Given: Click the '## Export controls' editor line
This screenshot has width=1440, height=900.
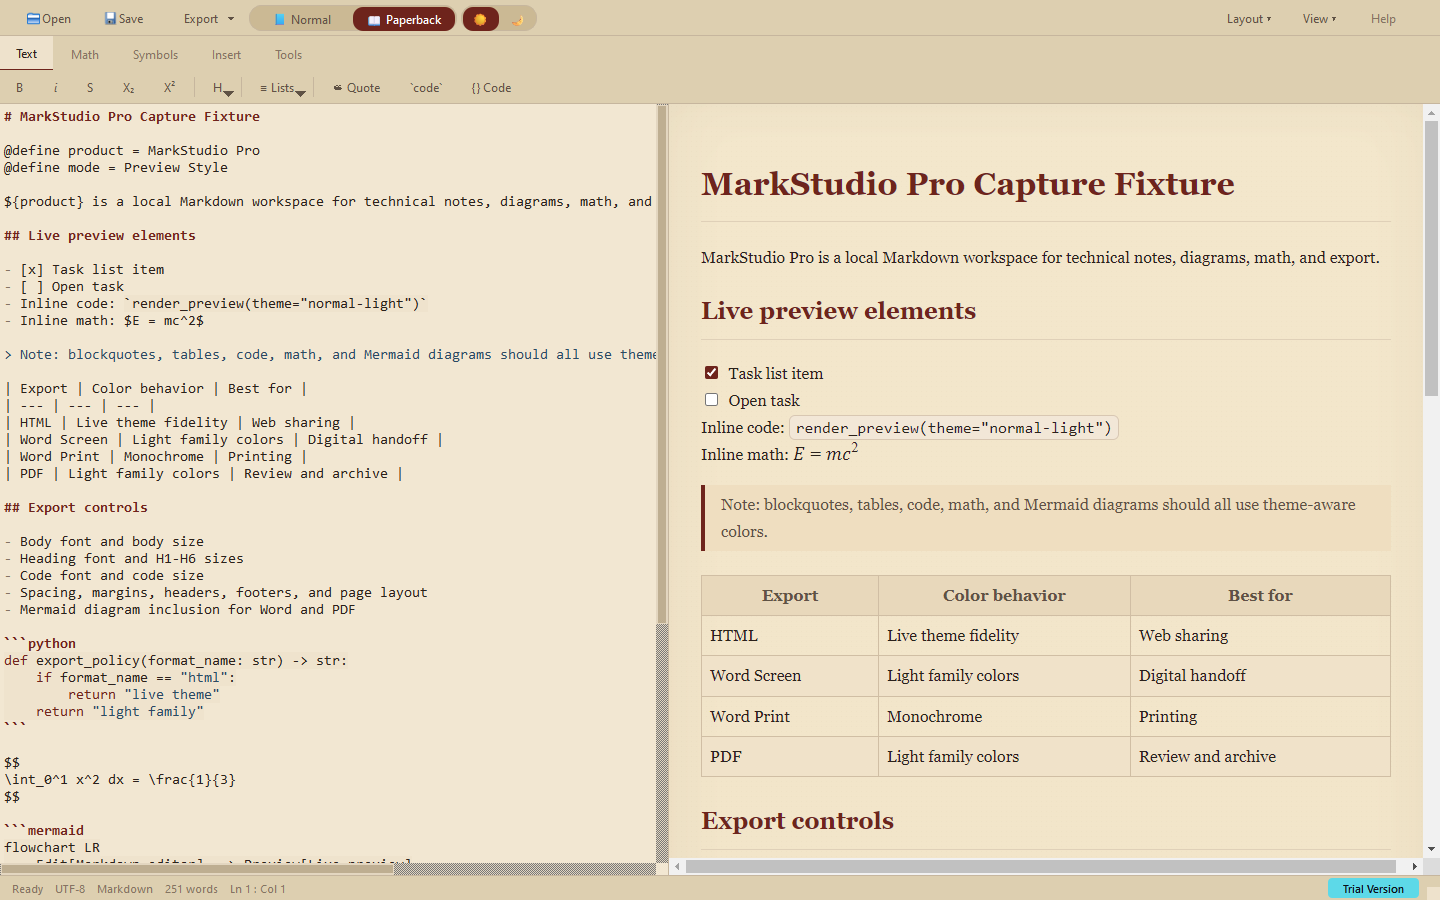Looking at the screenshot, I should (76, 508).
